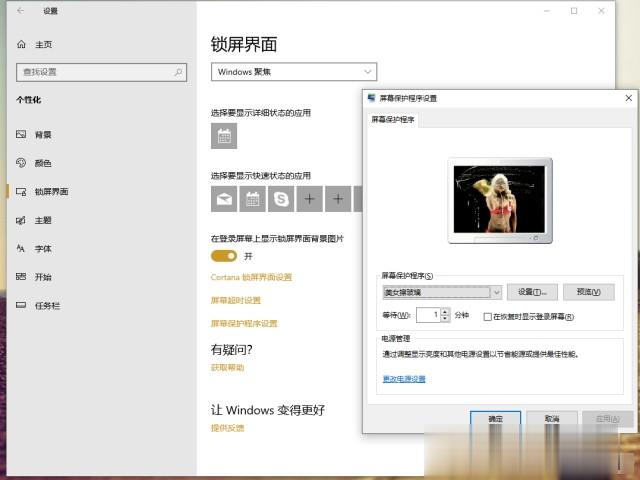Add an app with the second plus tile
640x480 pixels.
(x=338, y=199)
